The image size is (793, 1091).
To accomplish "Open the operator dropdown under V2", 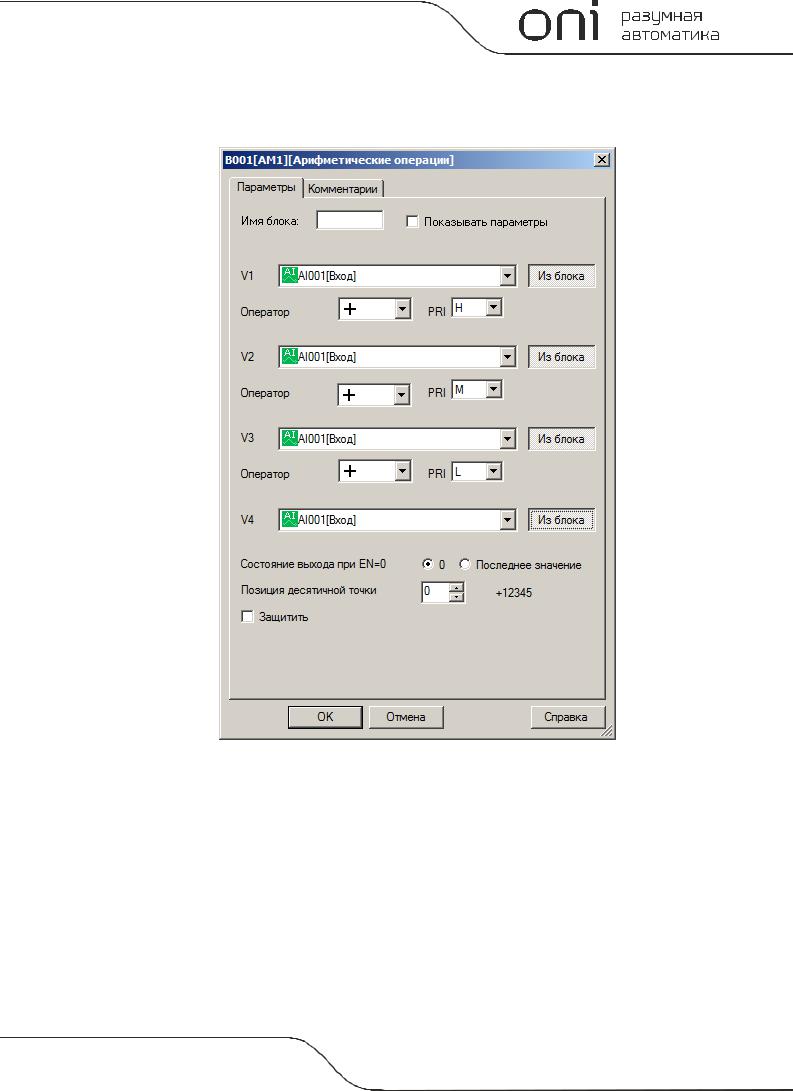I will (x=401, y=395).
